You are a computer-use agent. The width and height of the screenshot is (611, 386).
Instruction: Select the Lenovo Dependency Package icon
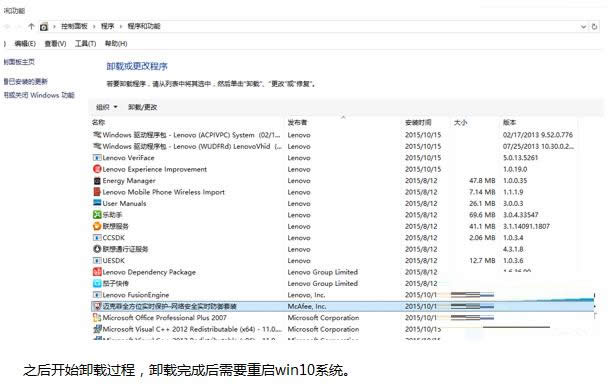tap(97, 272)
